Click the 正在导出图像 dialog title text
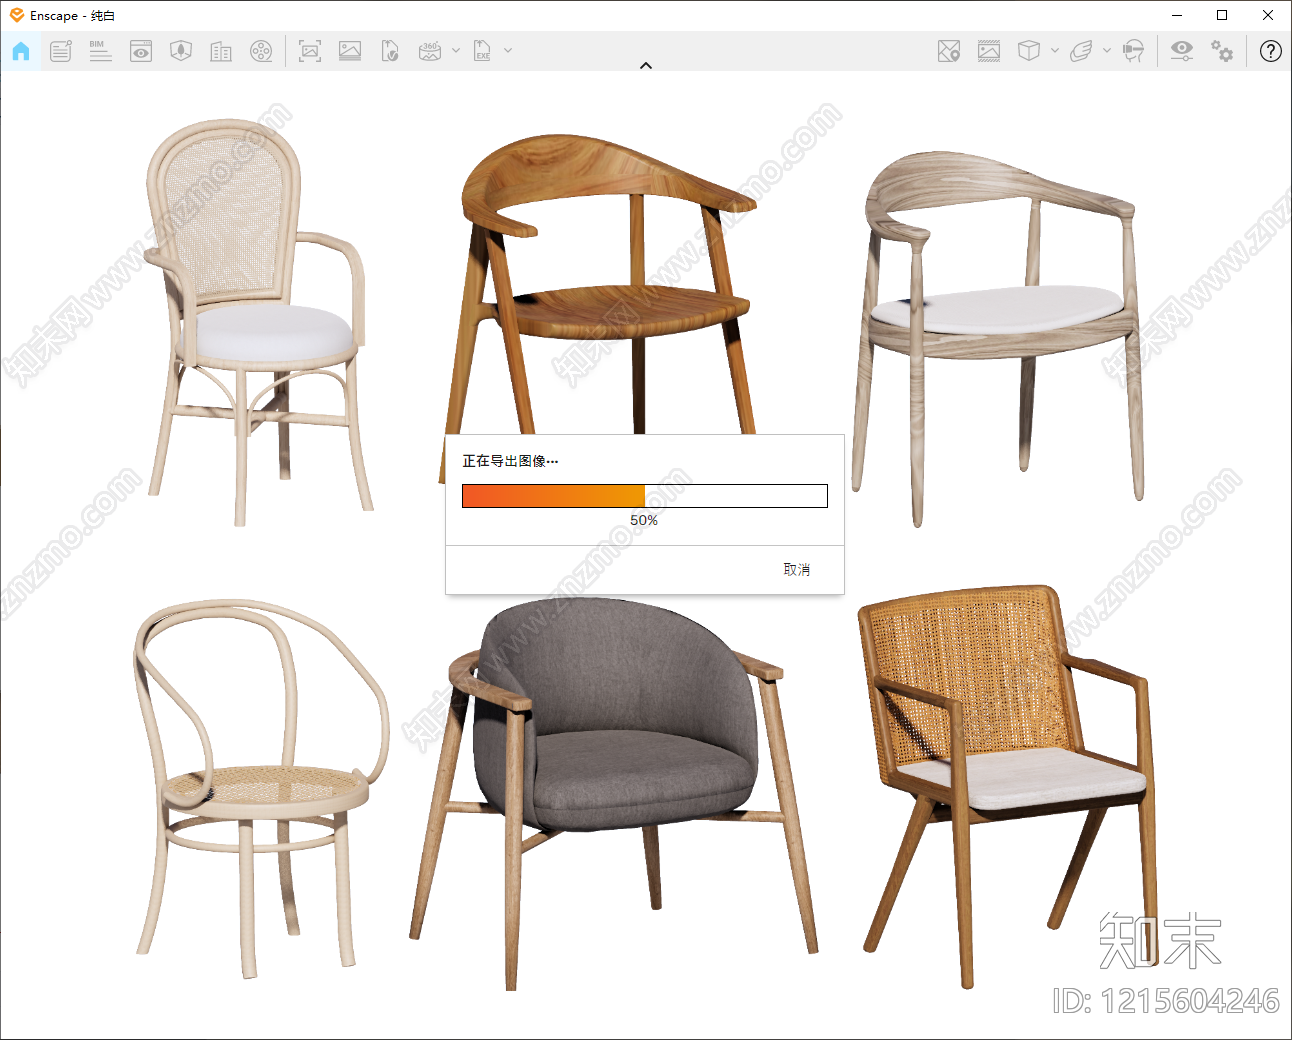 click(510, 461)
